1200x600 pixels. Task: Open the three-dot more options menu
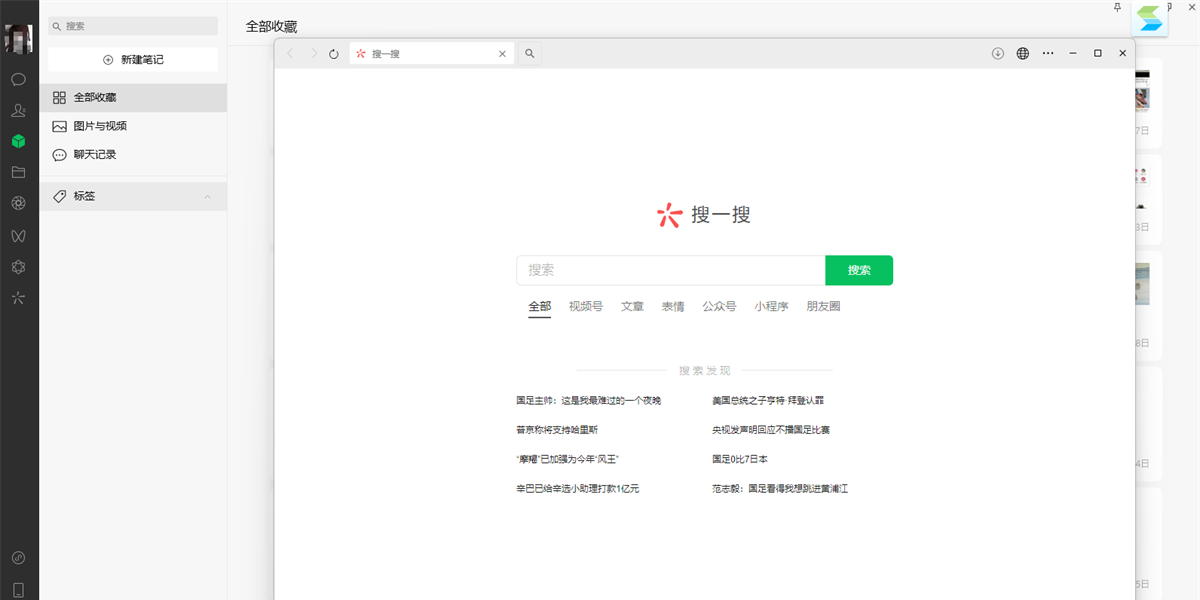pyautogui.click(x=1047, y=54)
